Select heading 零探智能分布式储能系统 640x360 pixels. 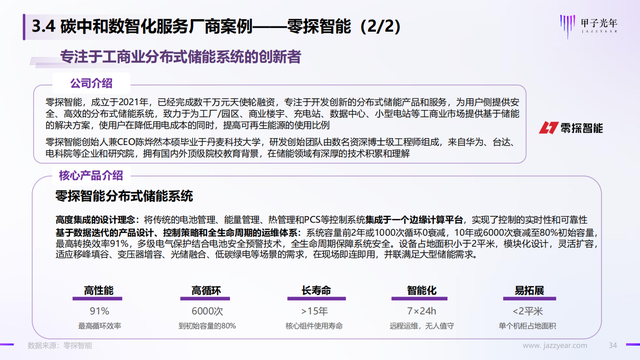[x=124, y=196]
